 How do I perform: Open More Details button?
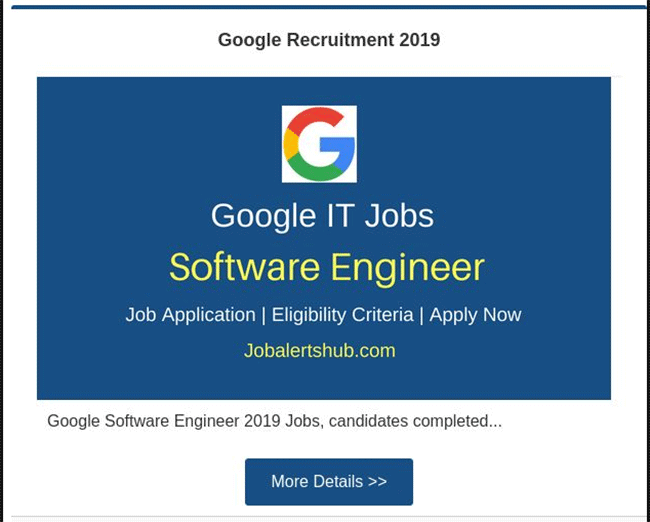pos(329,481)
